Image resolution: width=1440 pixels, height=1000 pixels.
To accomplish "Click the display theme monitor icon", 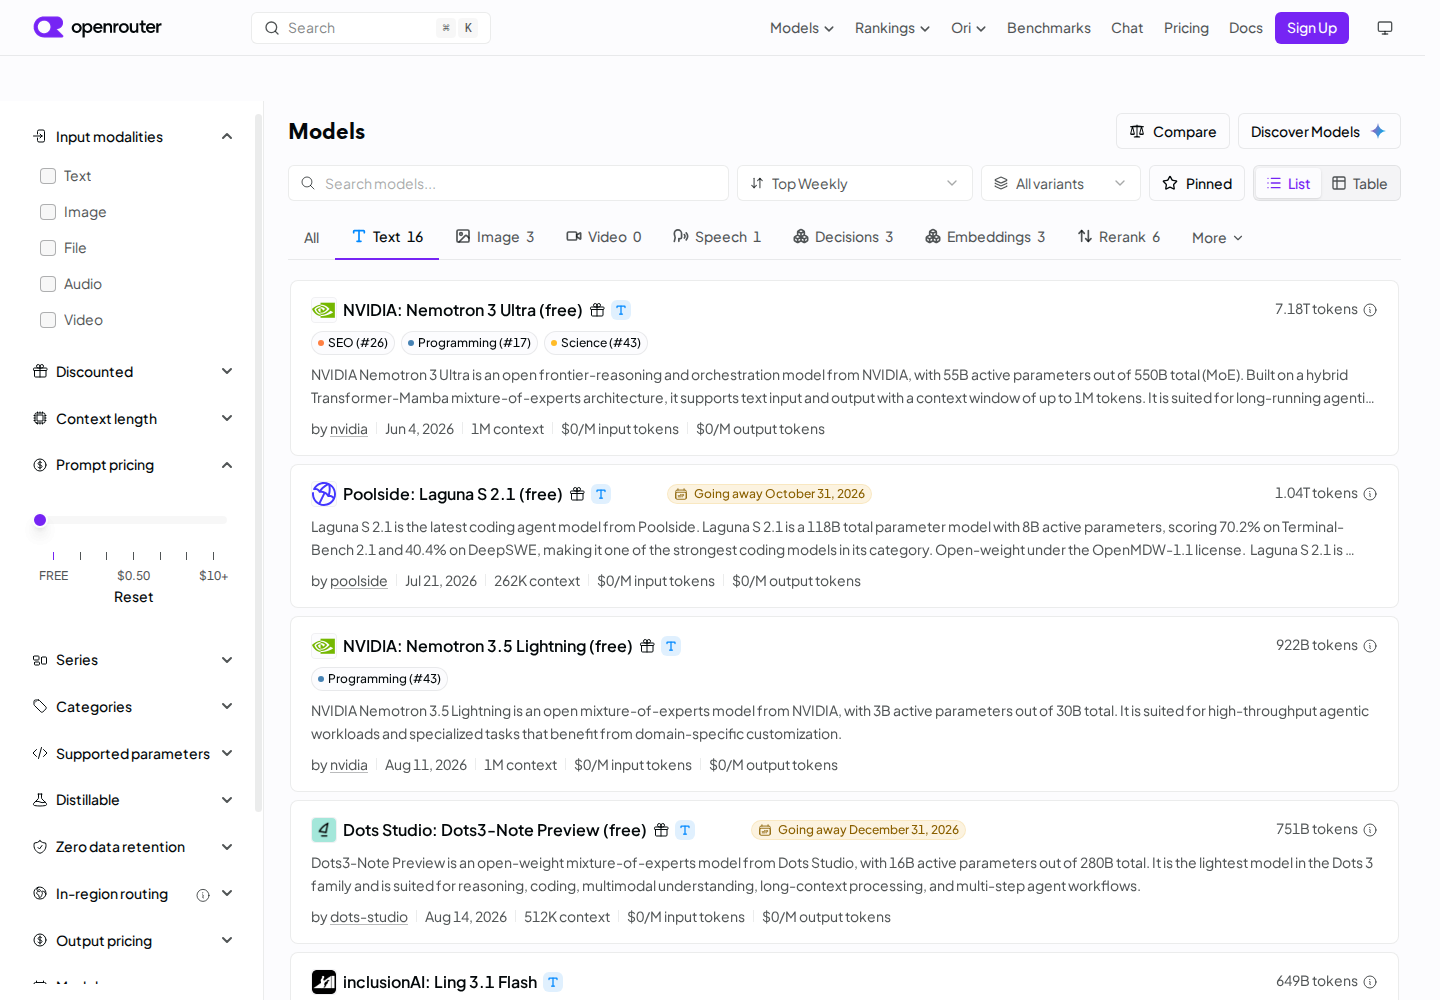I will (x=1385, y=28).
